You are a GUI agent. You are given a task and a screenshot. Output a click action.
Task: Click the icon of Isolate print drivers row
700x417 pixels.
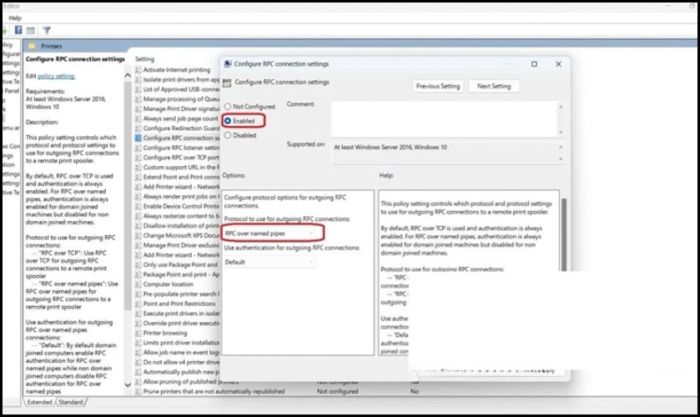[138, 79]
